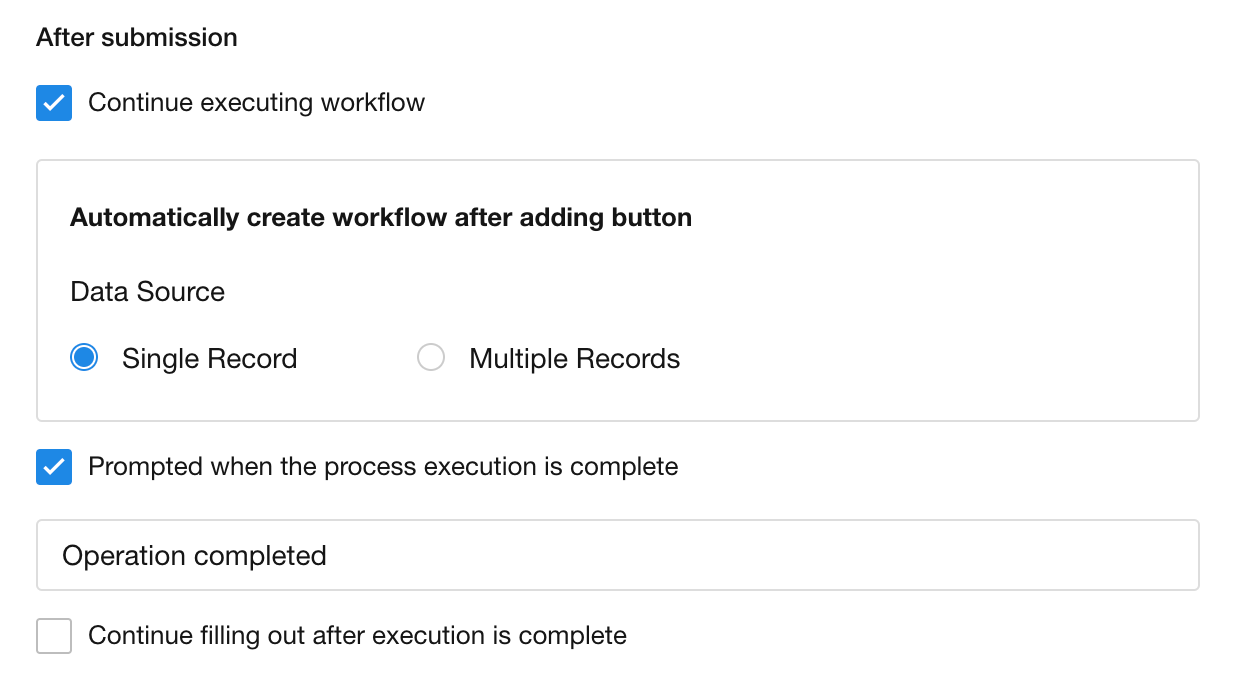Disable the Prompted when process execution complete checkbox
1238x694 pixels.
tap(54, 467)
